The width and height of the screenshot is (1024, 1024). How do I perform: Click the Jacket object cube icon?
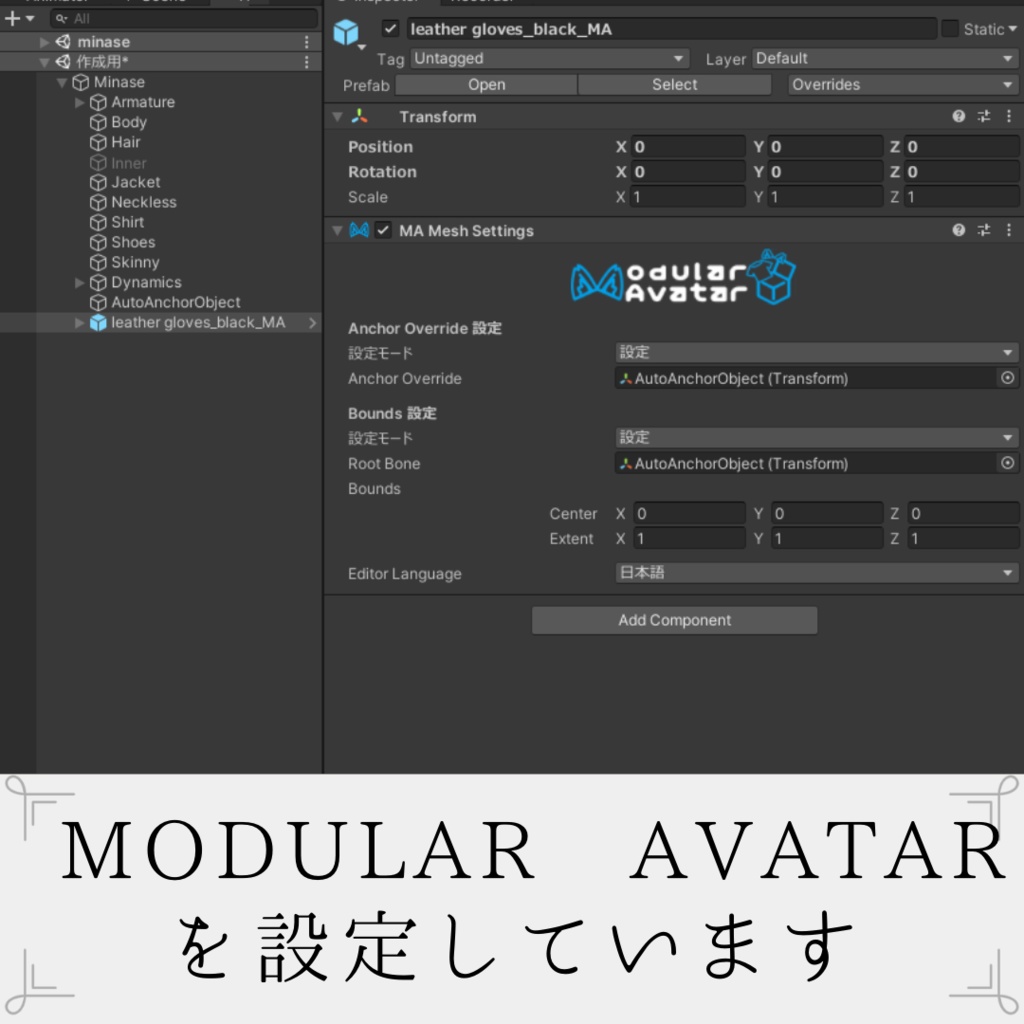click(x=98, y=182)
